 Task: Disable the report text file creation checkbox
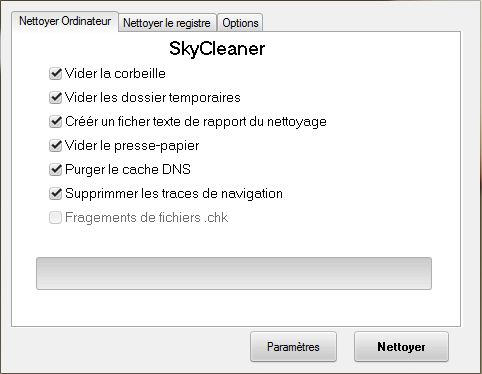[55, 122]
